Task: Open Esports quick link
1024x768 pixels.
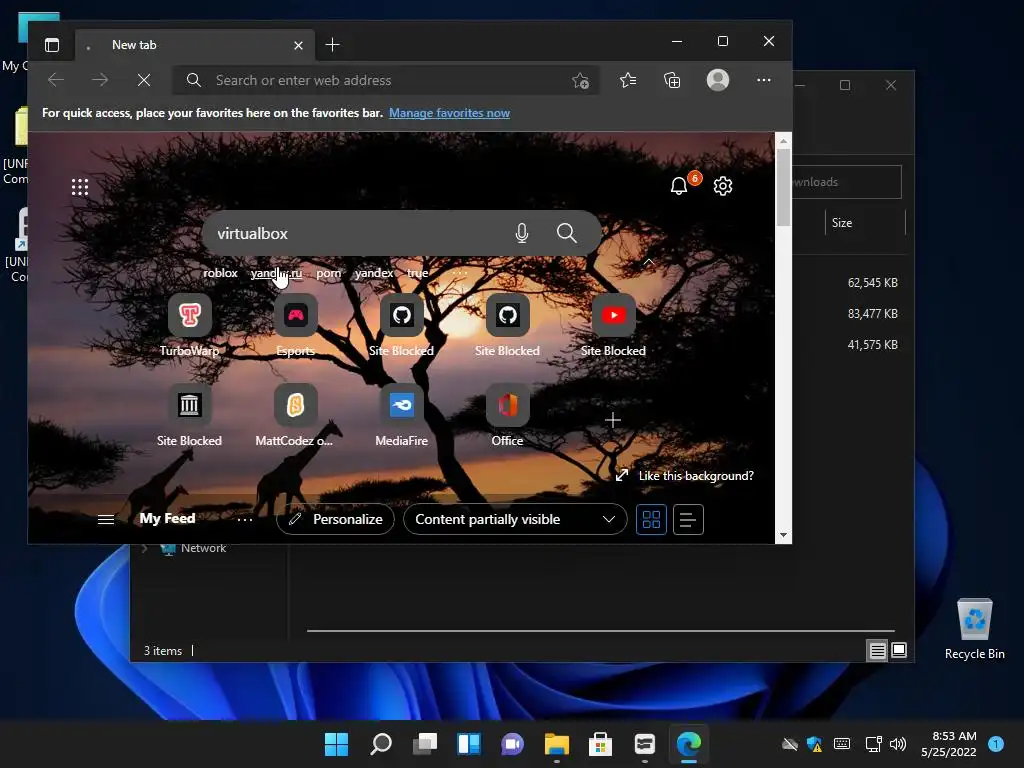Action: click(x=296, y=326)
